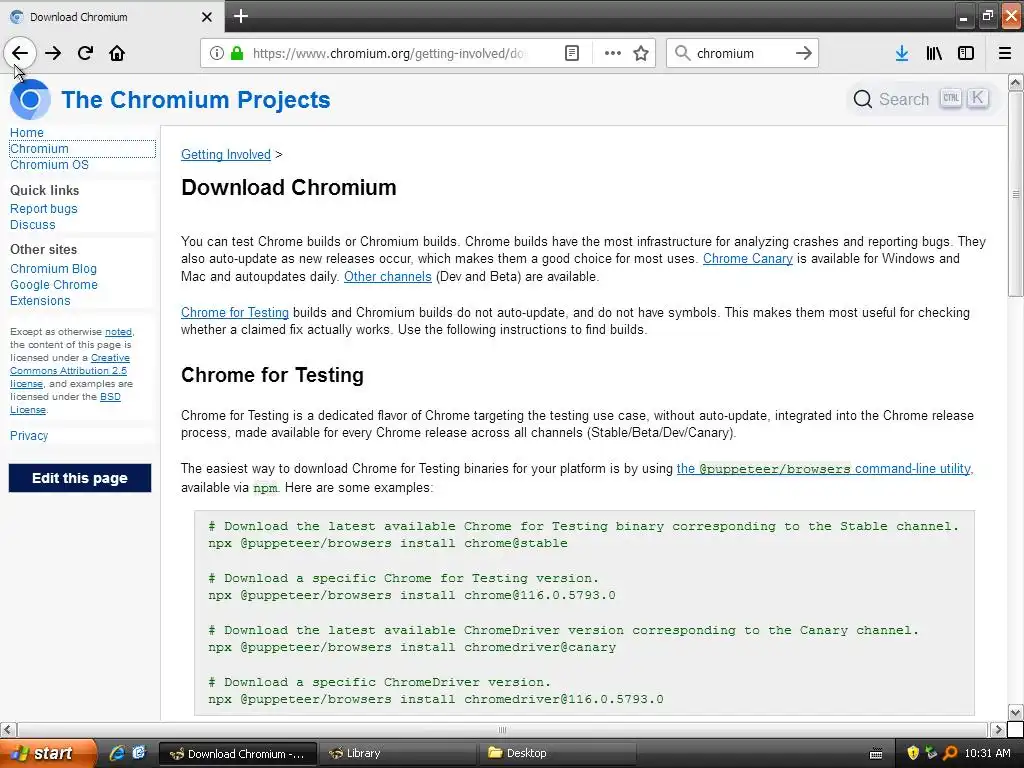Image resolution: width=1024 pixels, height=768 pixels.
Task: Click the chromium search text box
Action: click(741, 53)
